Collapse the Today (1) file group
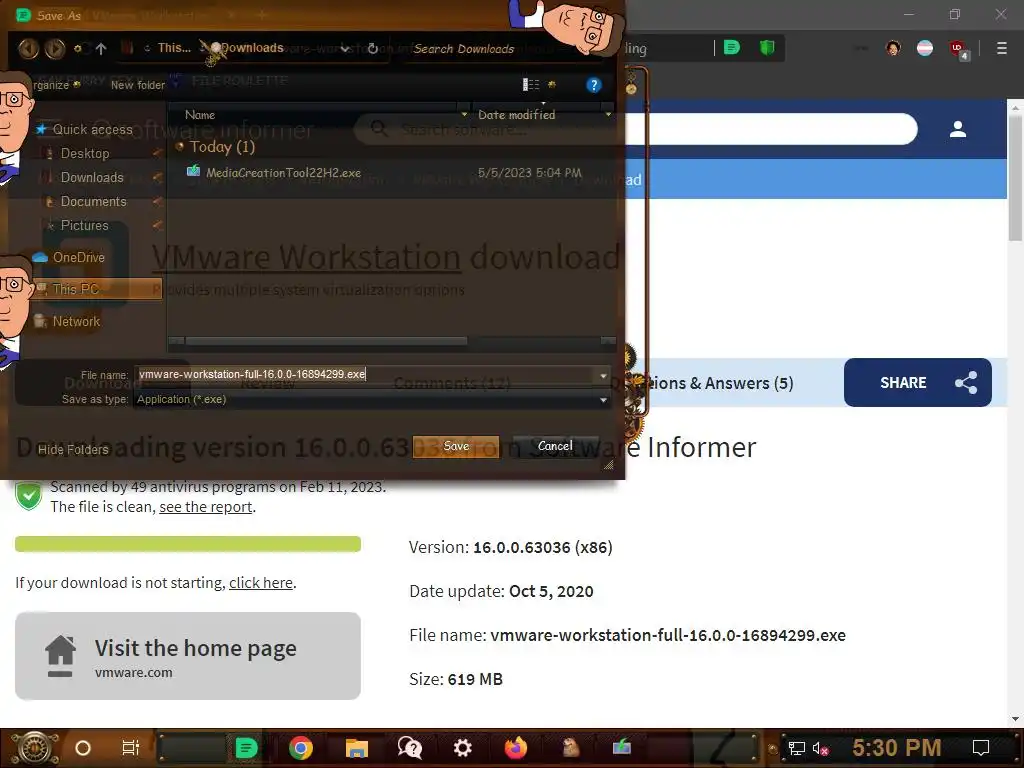This screenshot has width=1024, height=768. tap(180, 146)
